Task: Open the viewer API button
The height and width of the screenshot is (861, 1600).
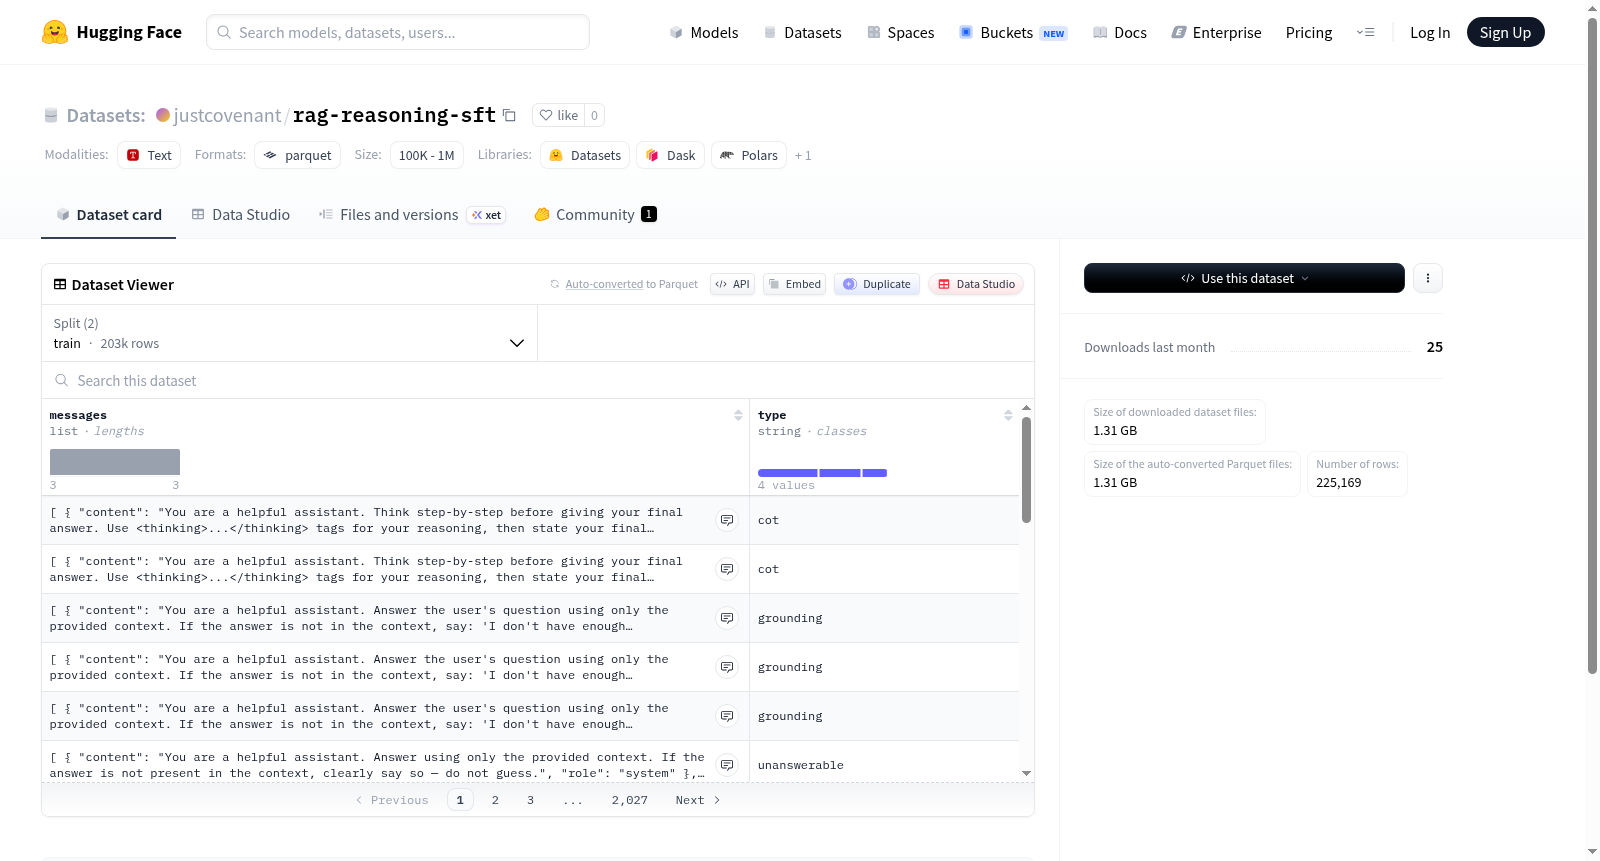Action: click(x=732, y=284)
